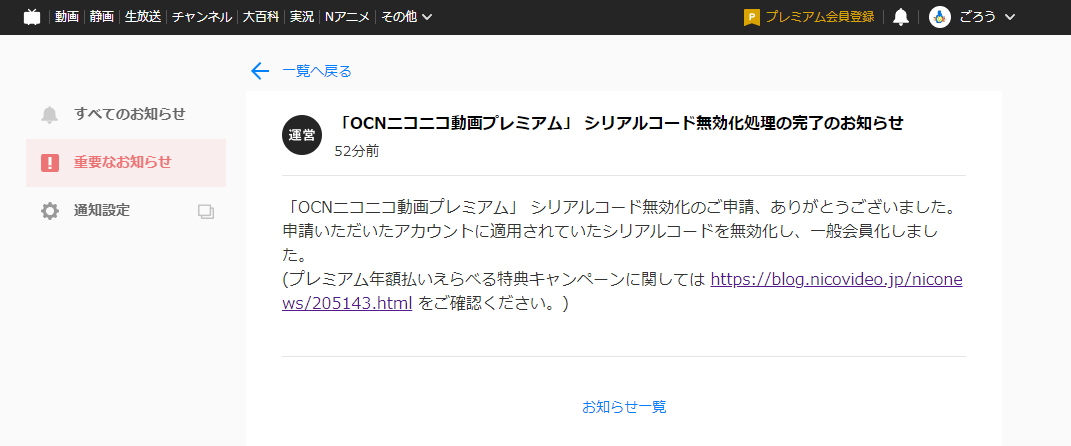Screen dimensions: 1071x446
Task: Select 実況 in the top navigation
Action: click(x=302, y=17)
